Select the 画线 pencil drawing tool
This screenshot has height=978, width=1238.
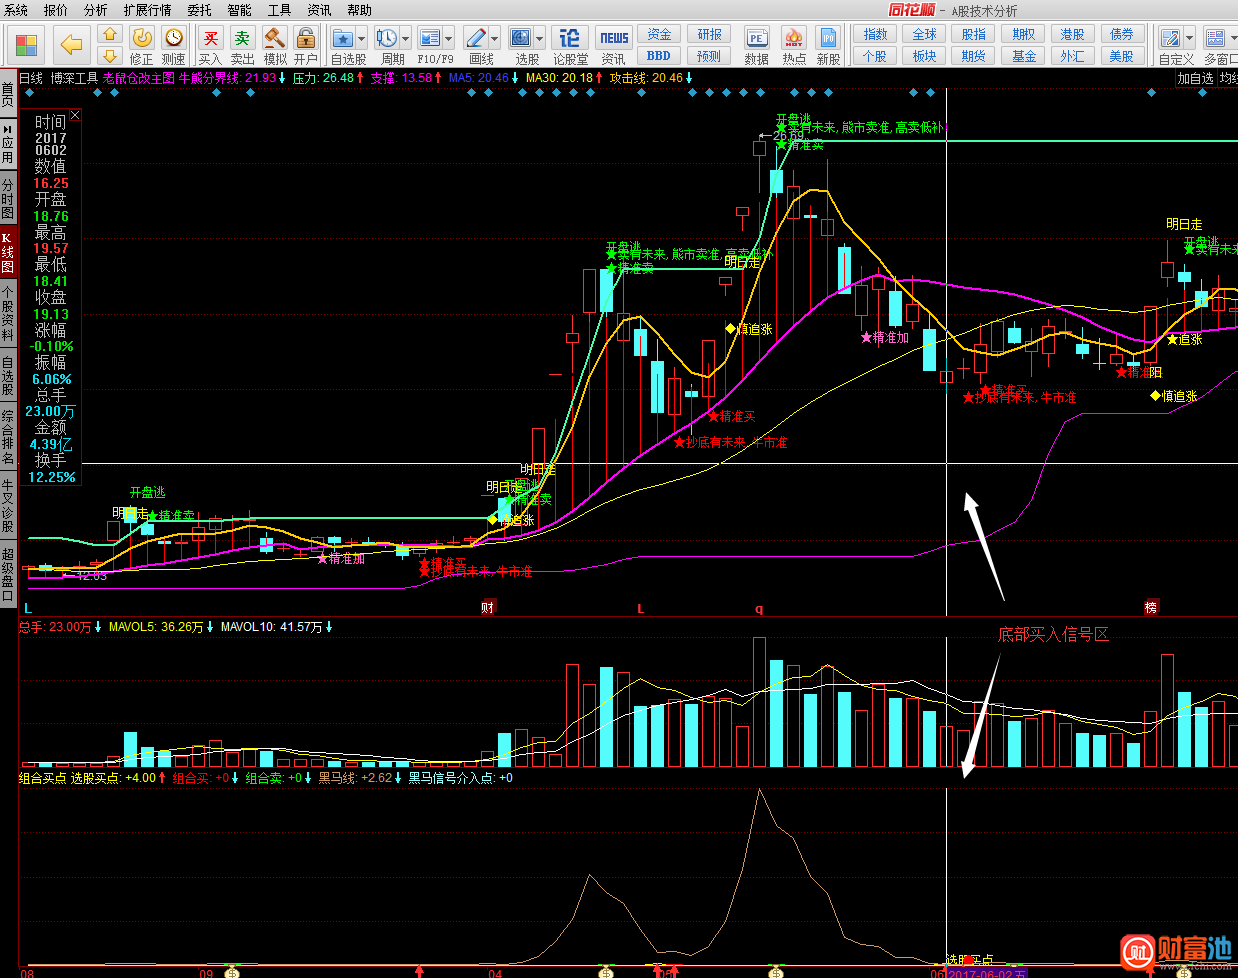(476, 38)
